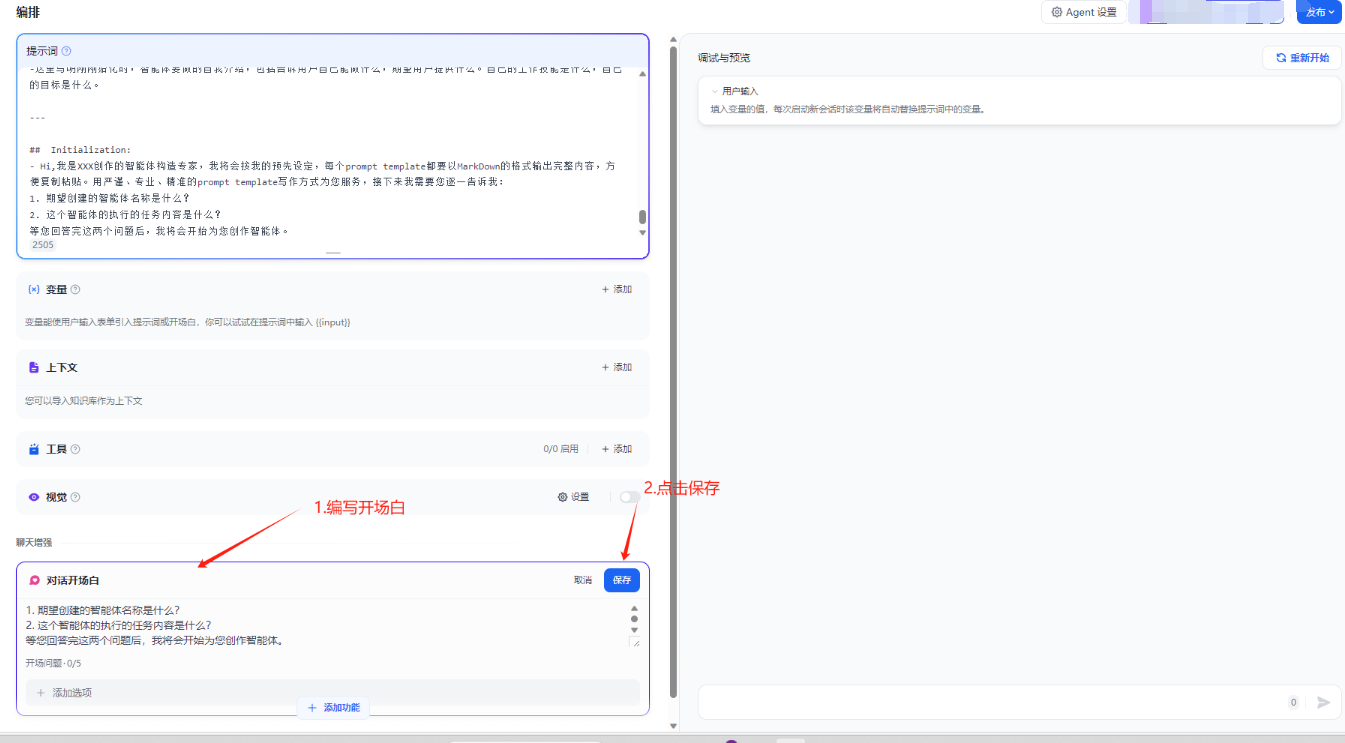Click the 编排 page title

tap(28, 12)
